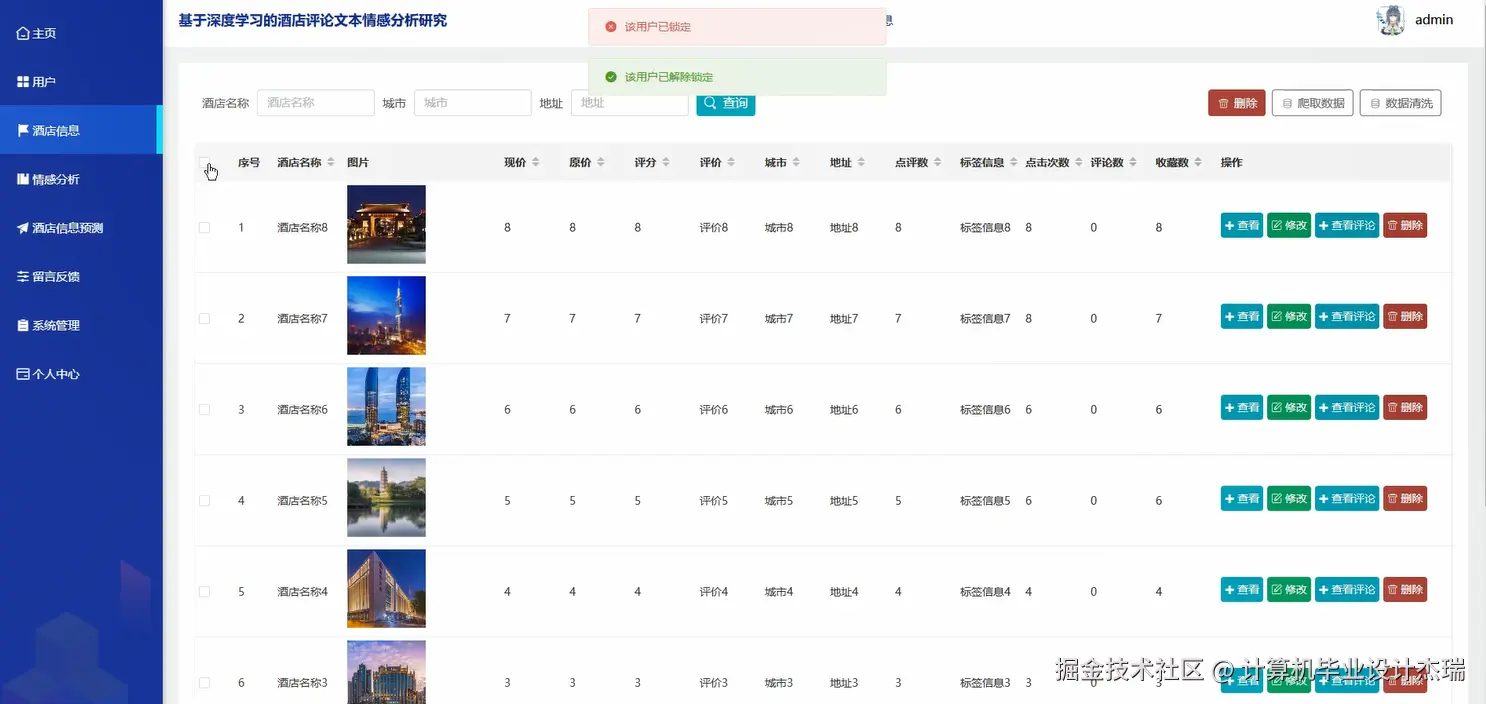Check the checkbox for row 酒店名称8
1486x704 pixels.
pos(204,228)
